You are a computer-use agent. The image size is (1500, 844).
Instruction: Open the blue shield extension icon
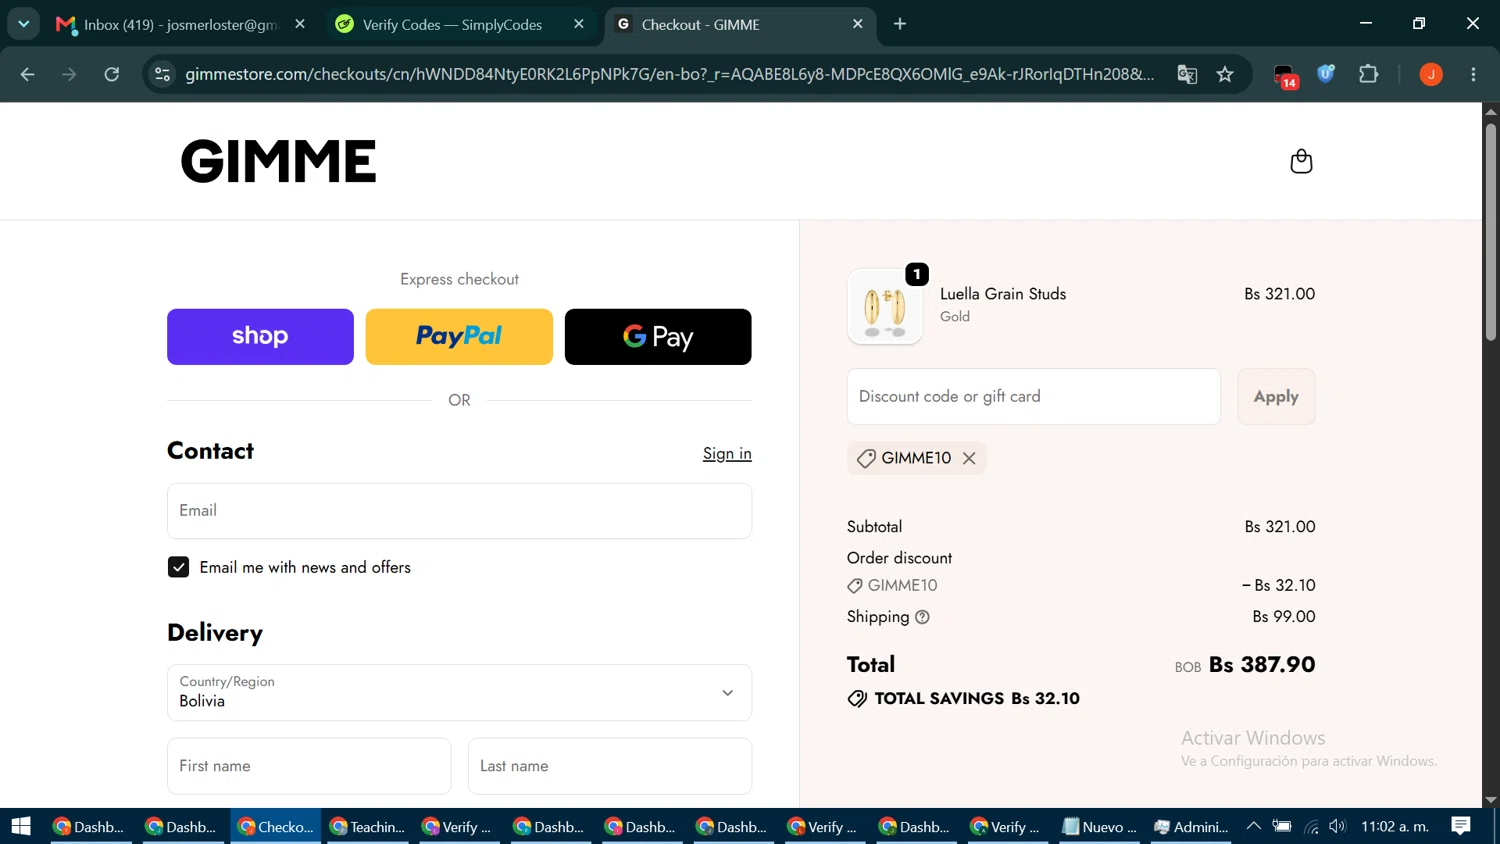pos(1326,74)
